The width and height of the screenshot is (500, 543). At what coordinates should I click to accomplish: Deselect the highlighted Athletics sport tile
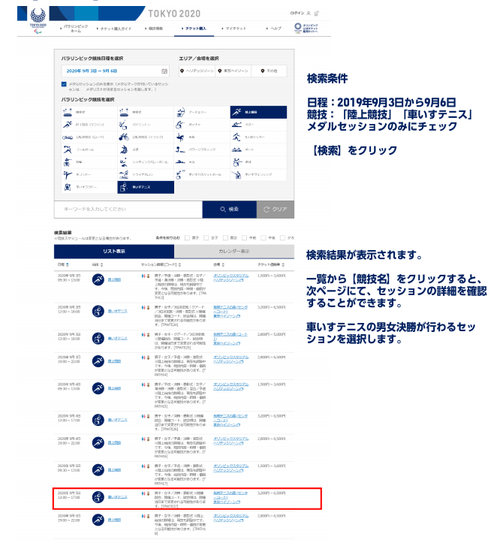258,112
